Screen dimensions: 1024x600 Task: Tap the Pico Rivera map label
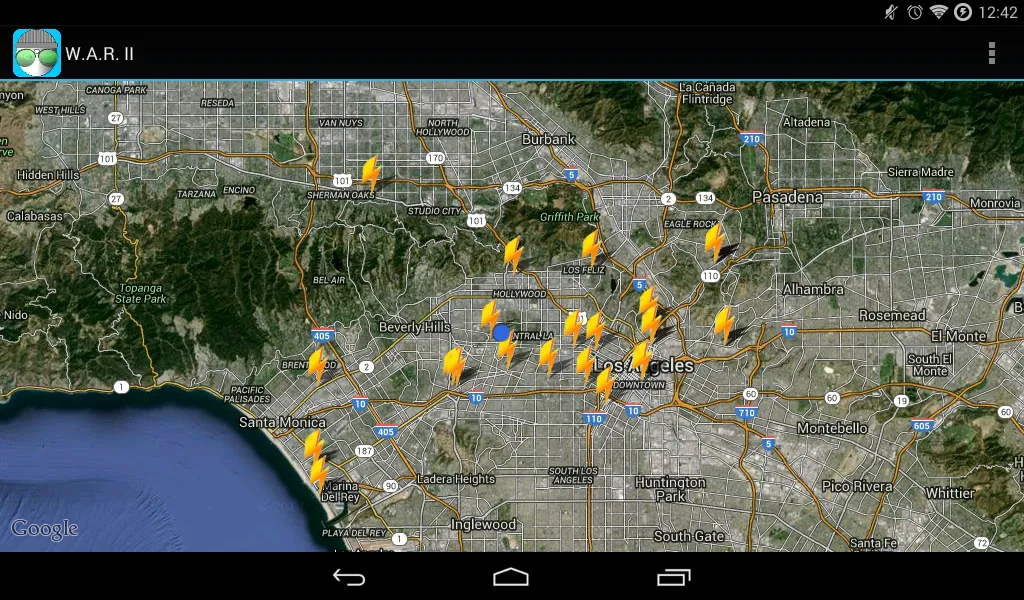pyautogui.click(x=857, y=486)
